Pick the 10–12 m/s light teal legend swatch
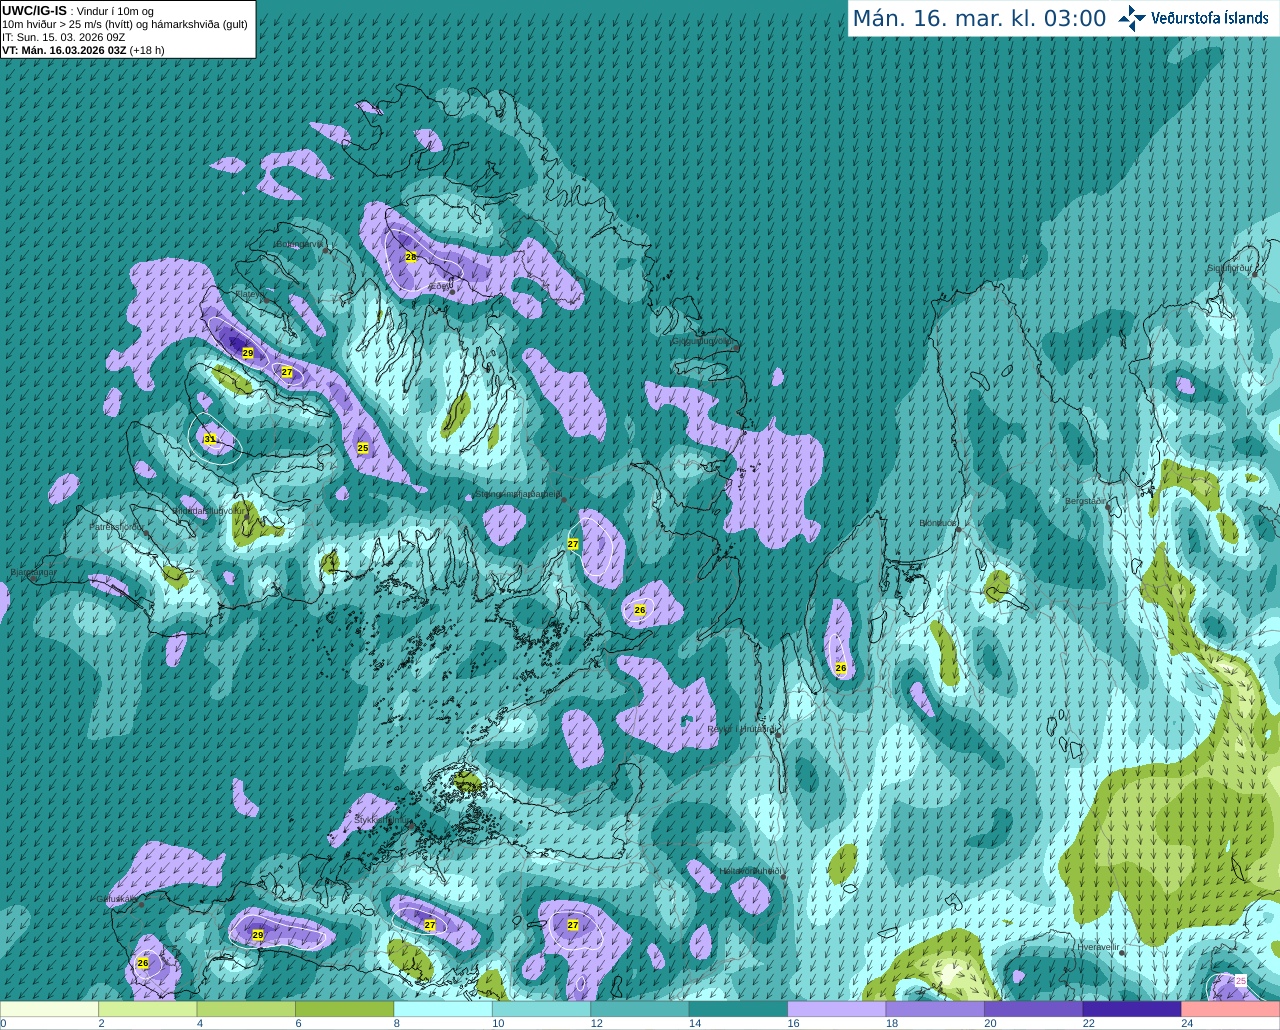 coord(541,1009)
